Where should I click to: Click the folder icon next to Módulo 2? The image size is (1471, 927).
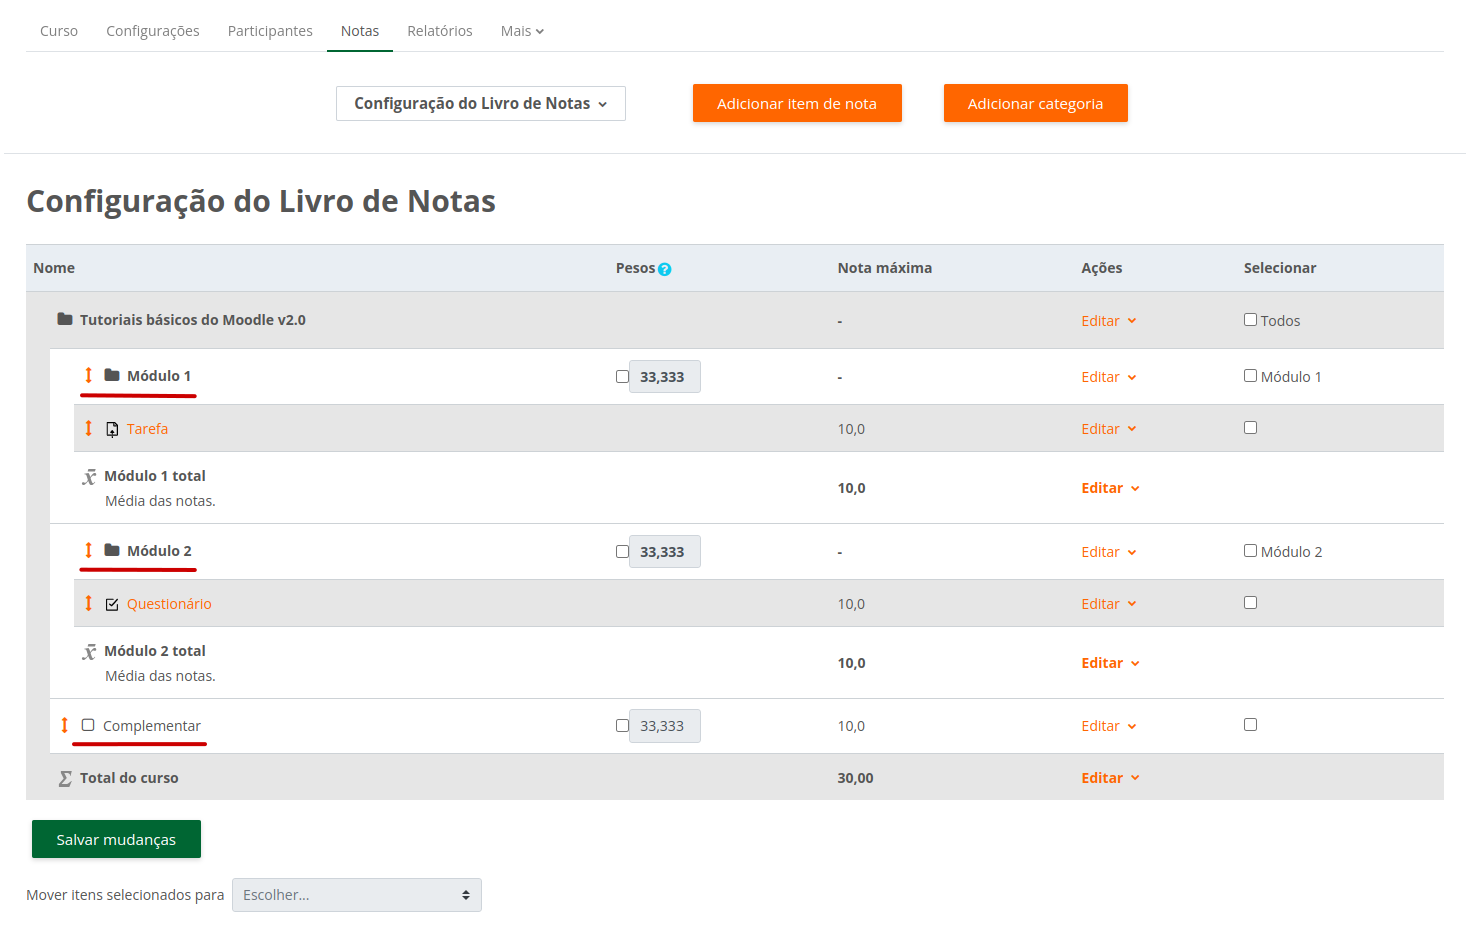click(x=110, y=550)
